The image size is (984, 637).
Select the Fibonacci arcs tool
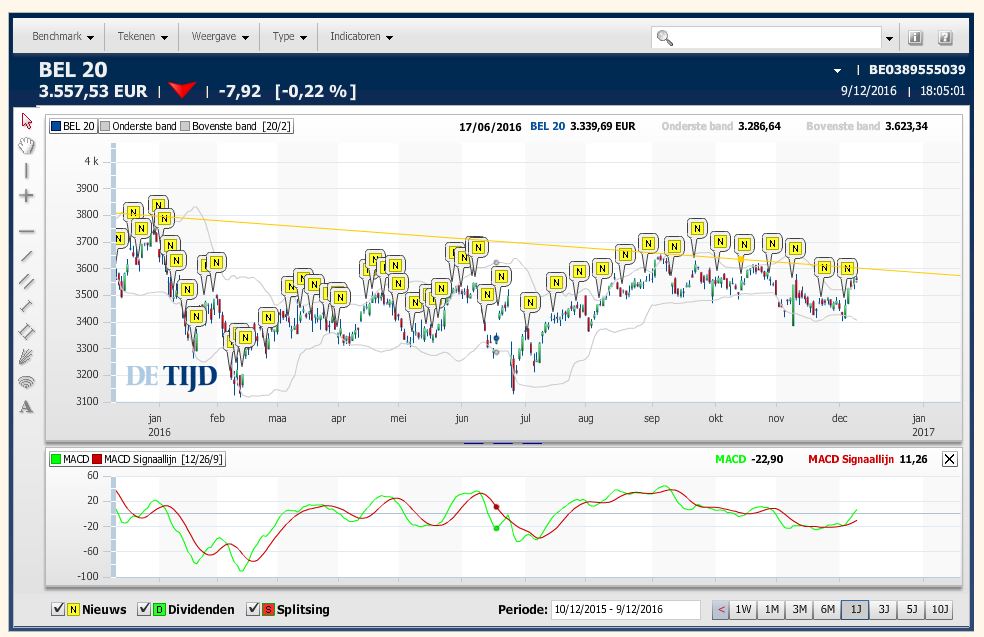point(27,381)
